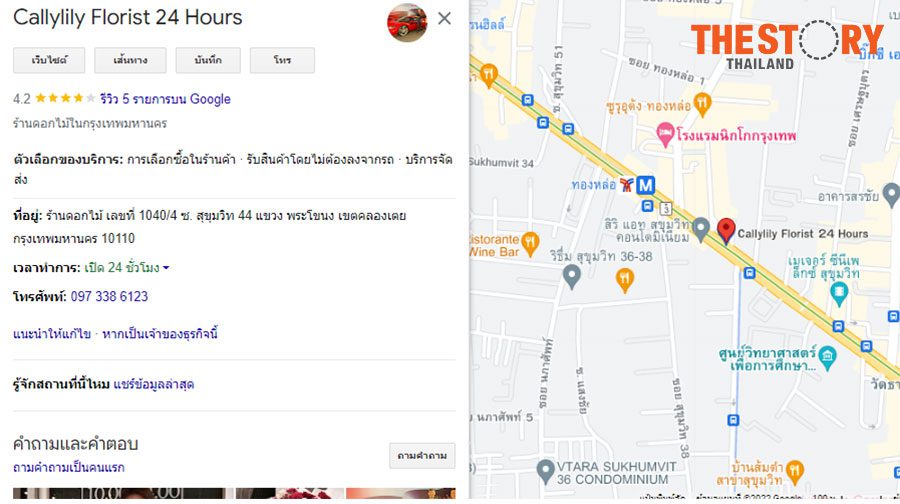Select the Science Center for Education marker
The height and width of the screenshot is (504, 900).
click(827, 357)
